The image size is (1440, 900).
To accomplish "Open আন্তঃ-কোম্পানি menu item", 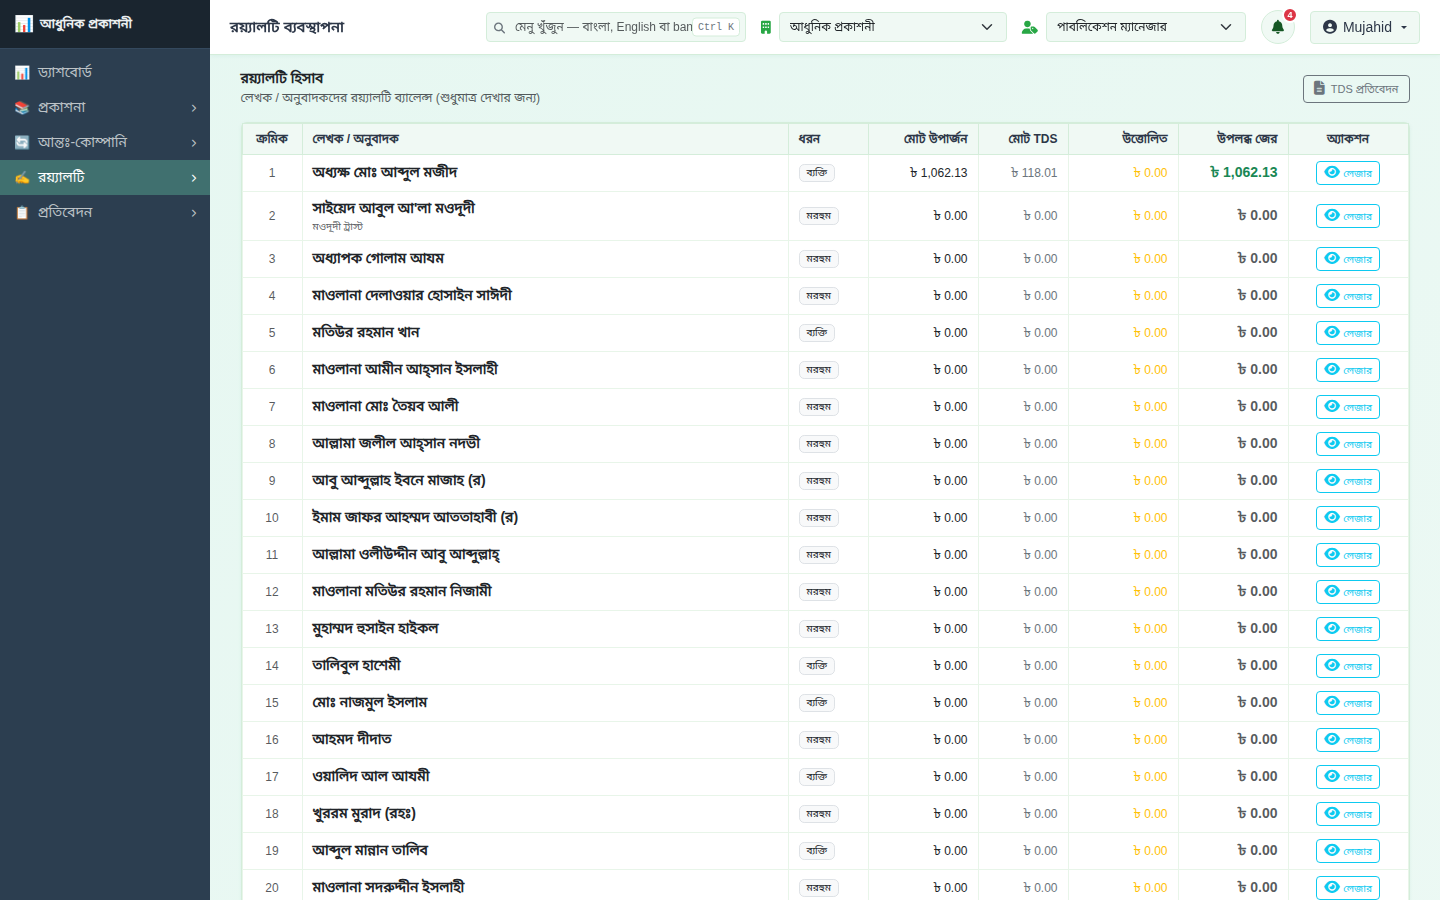I will point(105,142).
